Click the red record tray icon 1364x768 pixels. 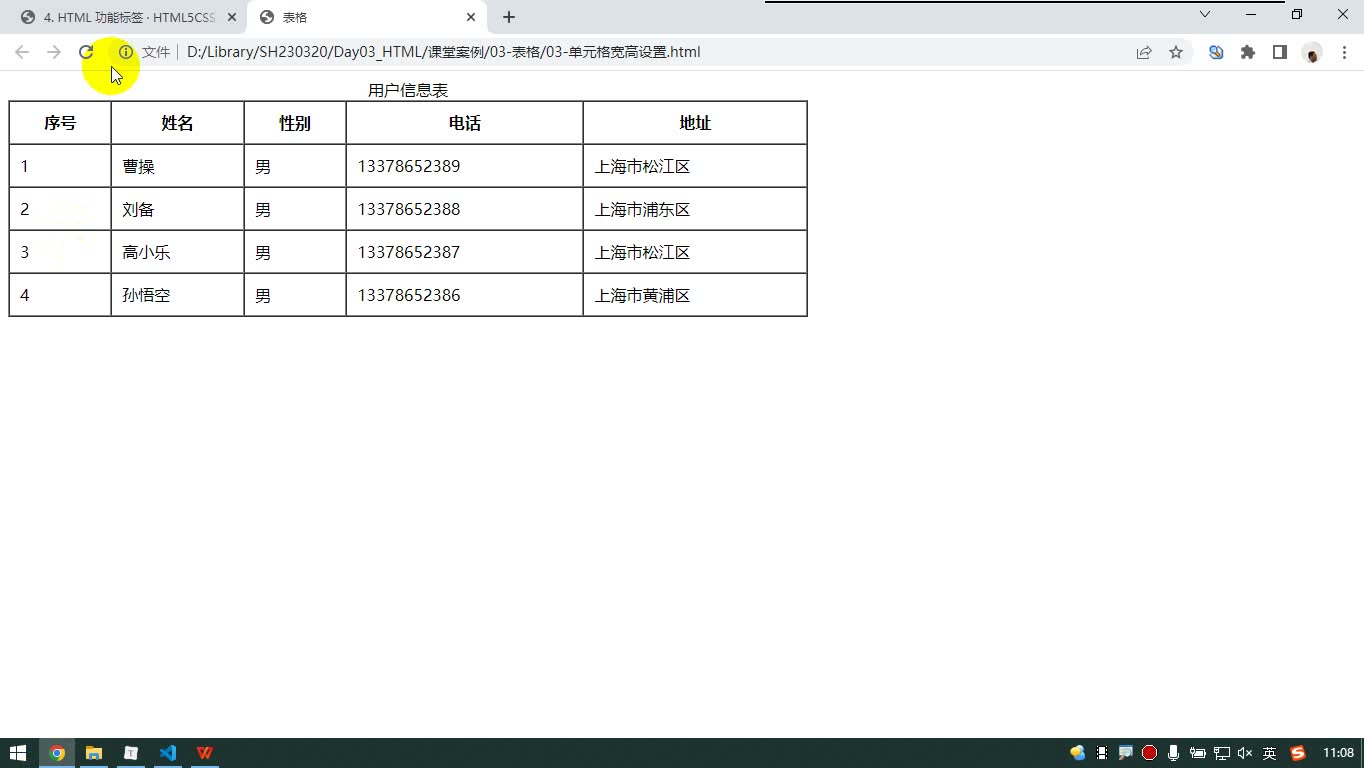(1149, 753)
